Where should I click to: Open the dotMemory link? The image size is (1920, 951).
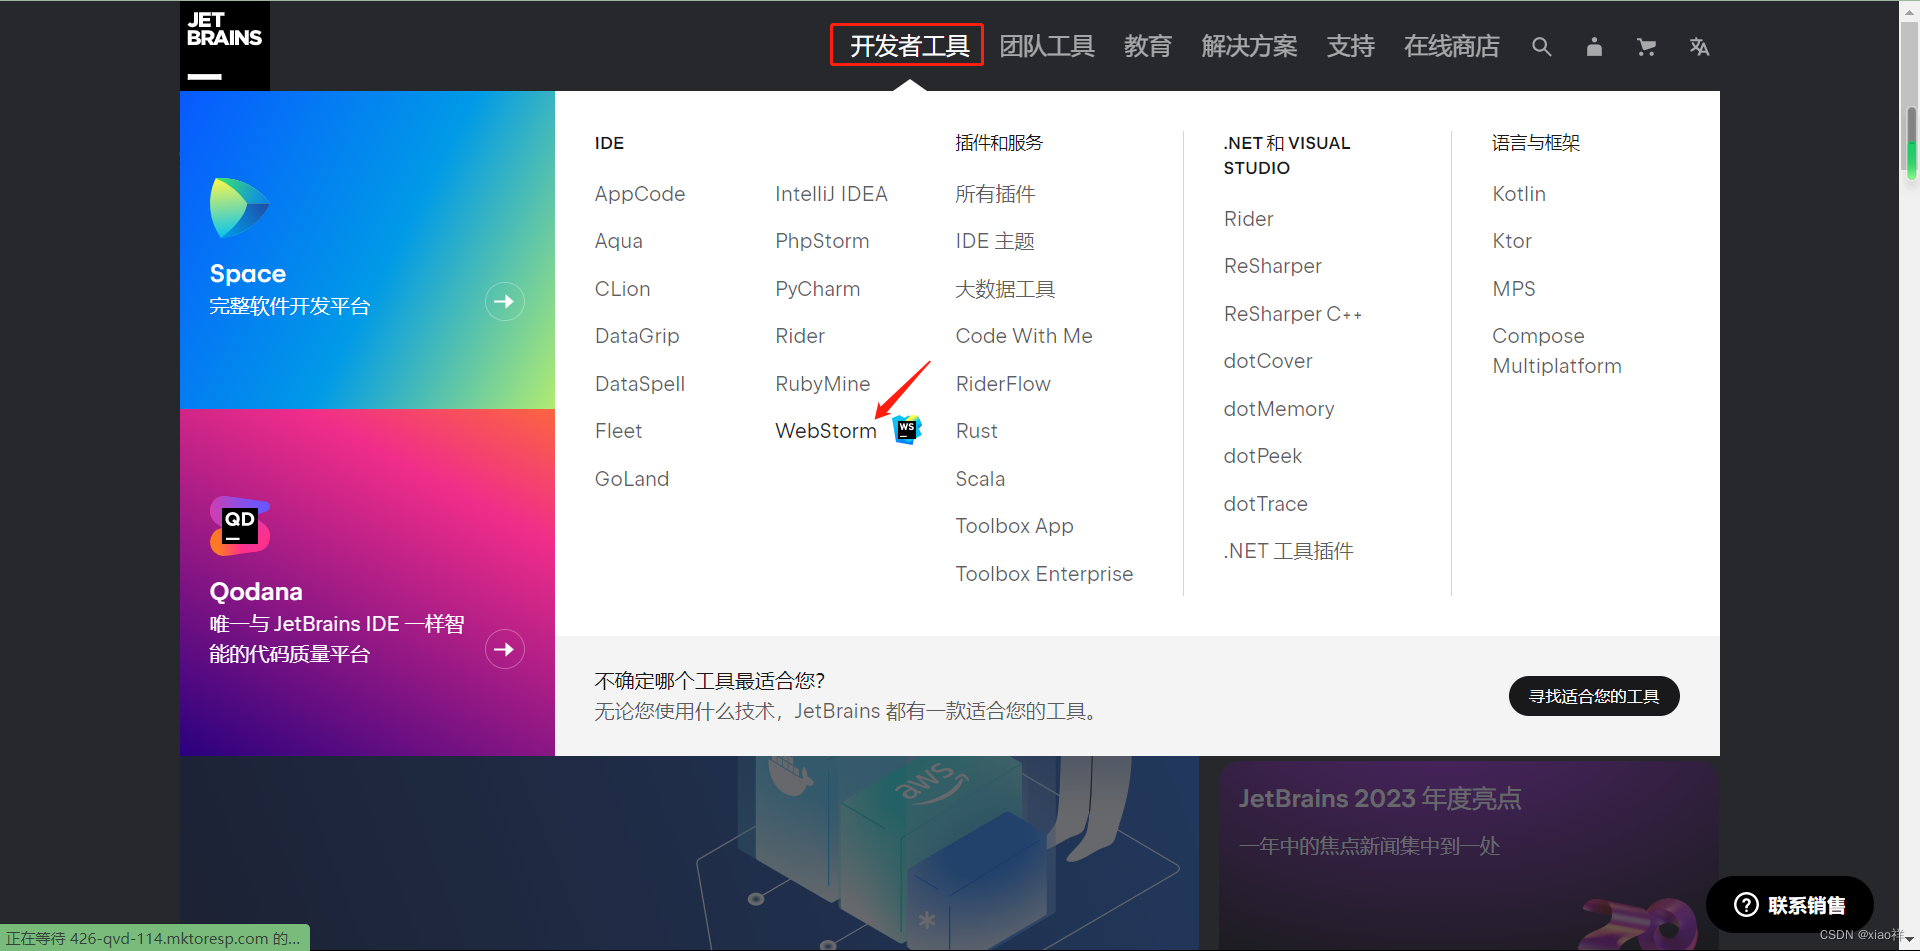click(x=1279, y=409)
